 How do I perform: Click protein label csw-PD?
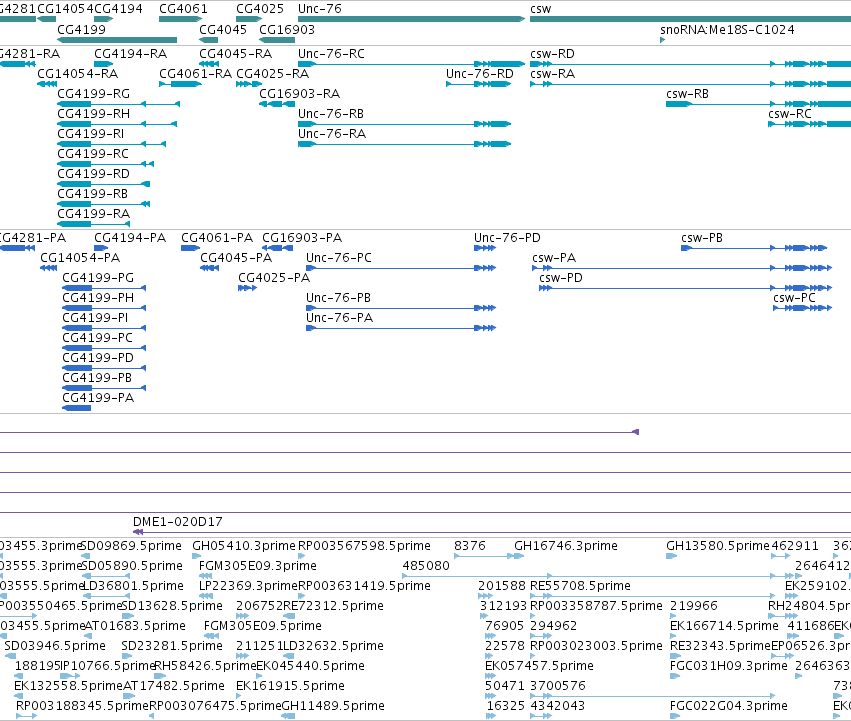coord(561,279)
